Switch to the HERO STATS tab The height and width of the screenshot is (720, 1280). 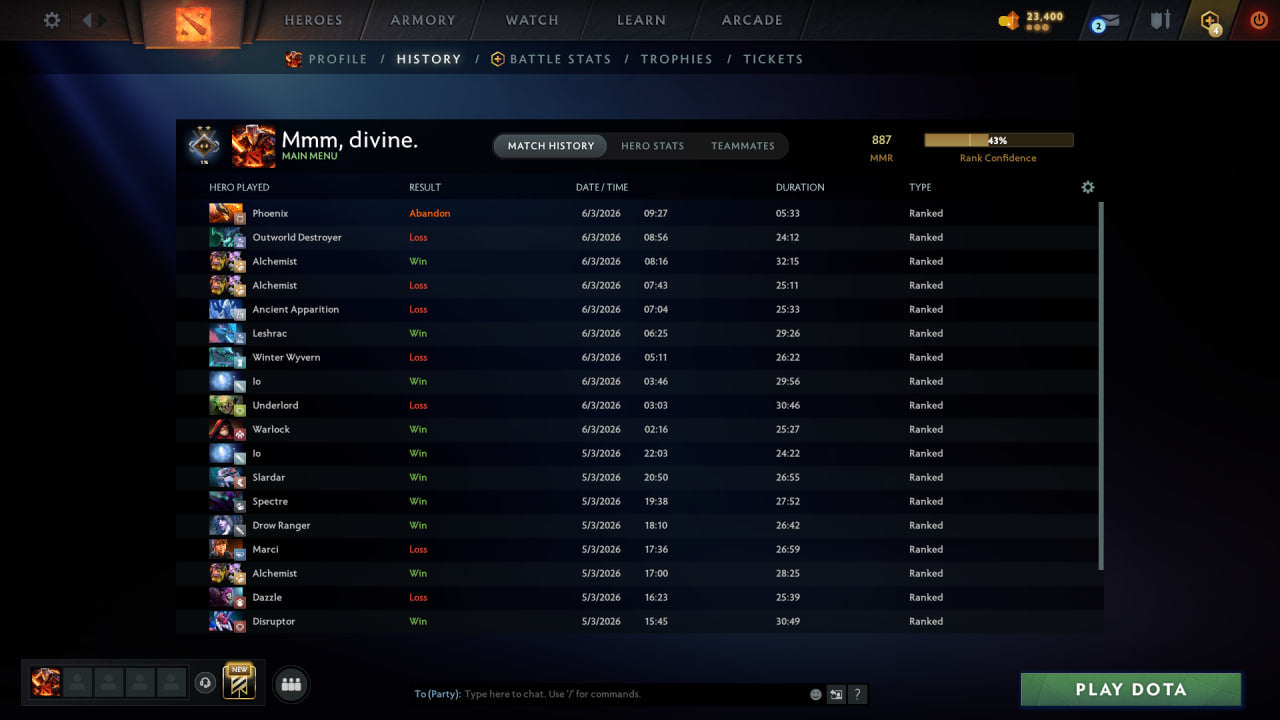click(652, 146)
